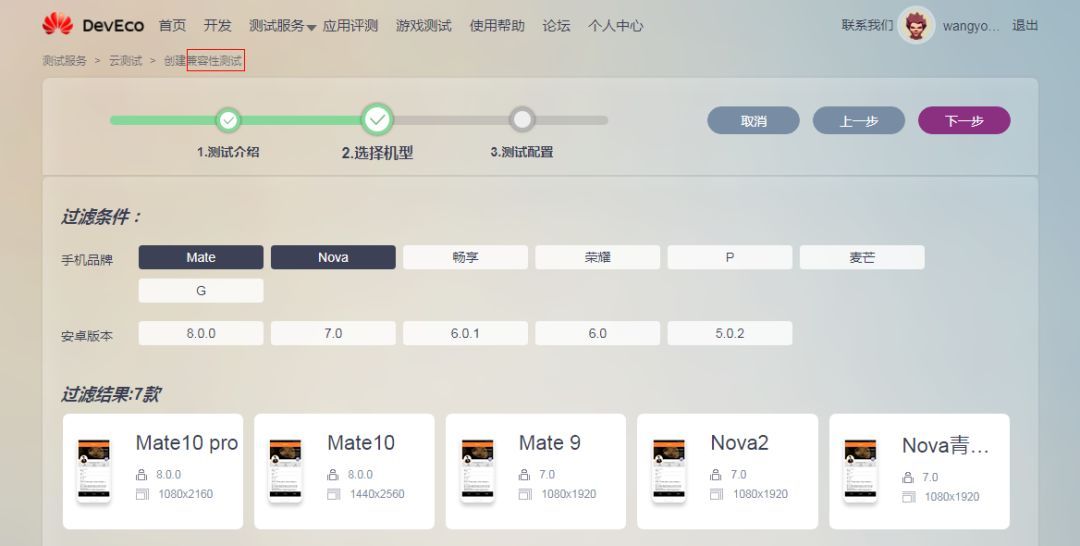Screen dimensions: 1080x546
Task: Filter by Android version 6.0.1
Action: 466,333
